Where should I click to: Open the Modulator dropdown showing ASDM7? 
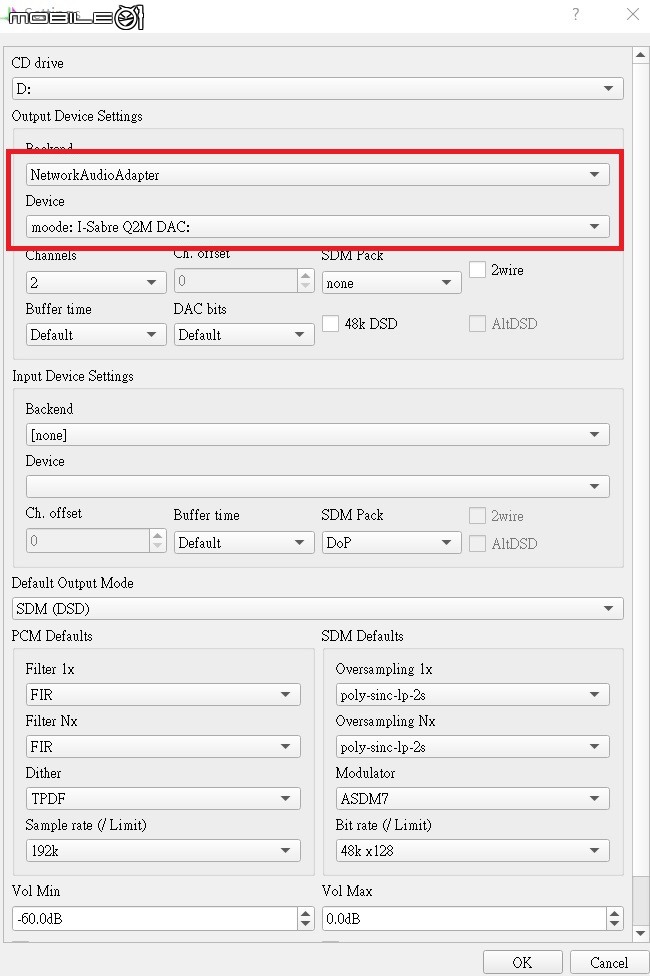coord(473,798)
